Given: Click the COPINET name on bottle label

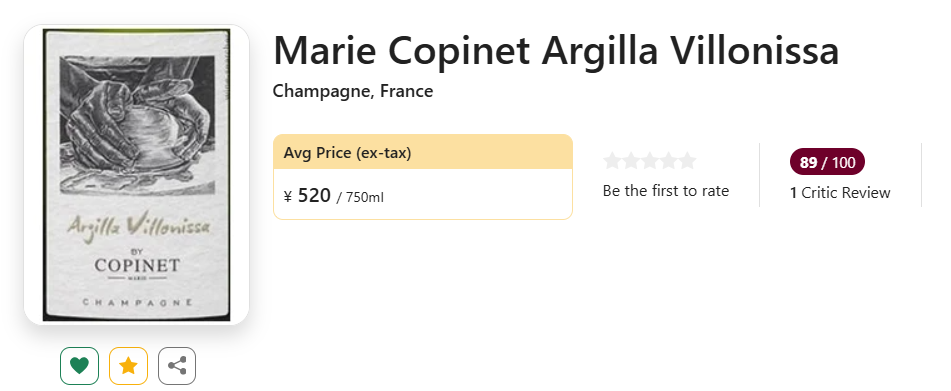Looking at the screenshot, I should coord(137,266).
